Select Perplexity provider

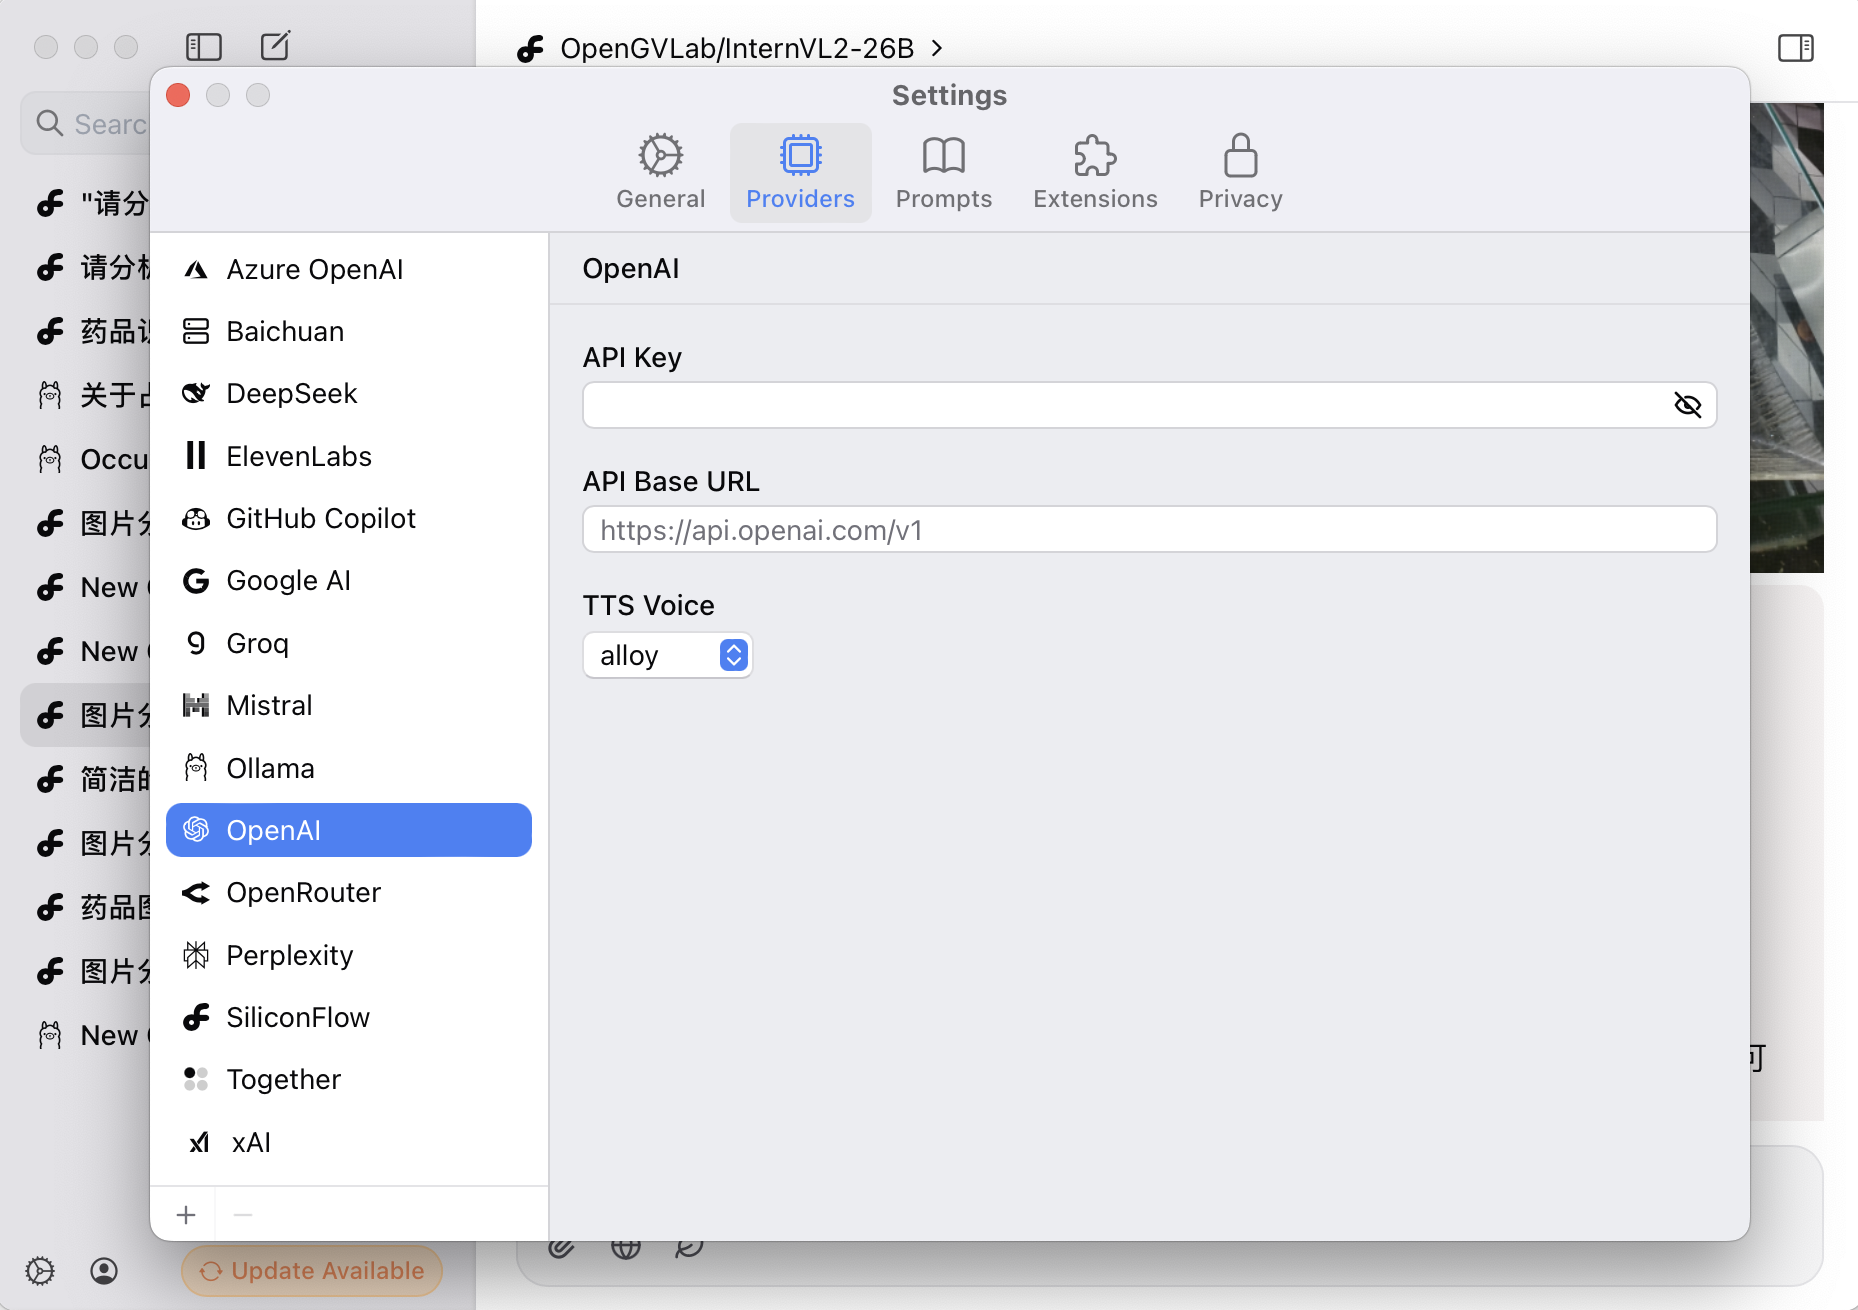348,955
